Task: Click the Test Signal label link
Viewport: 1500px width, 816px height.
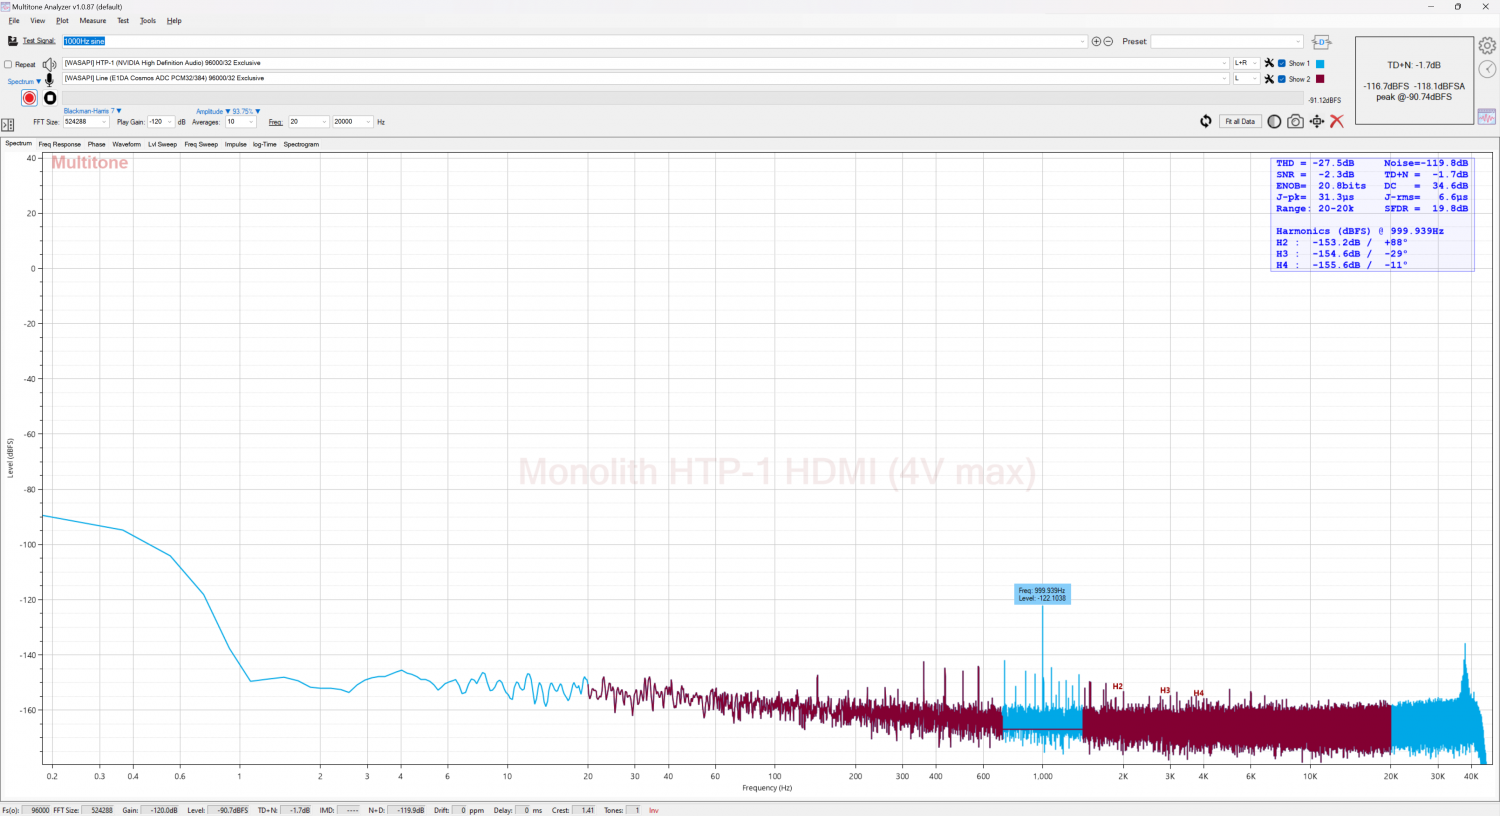Action: [x=39, y=41]
